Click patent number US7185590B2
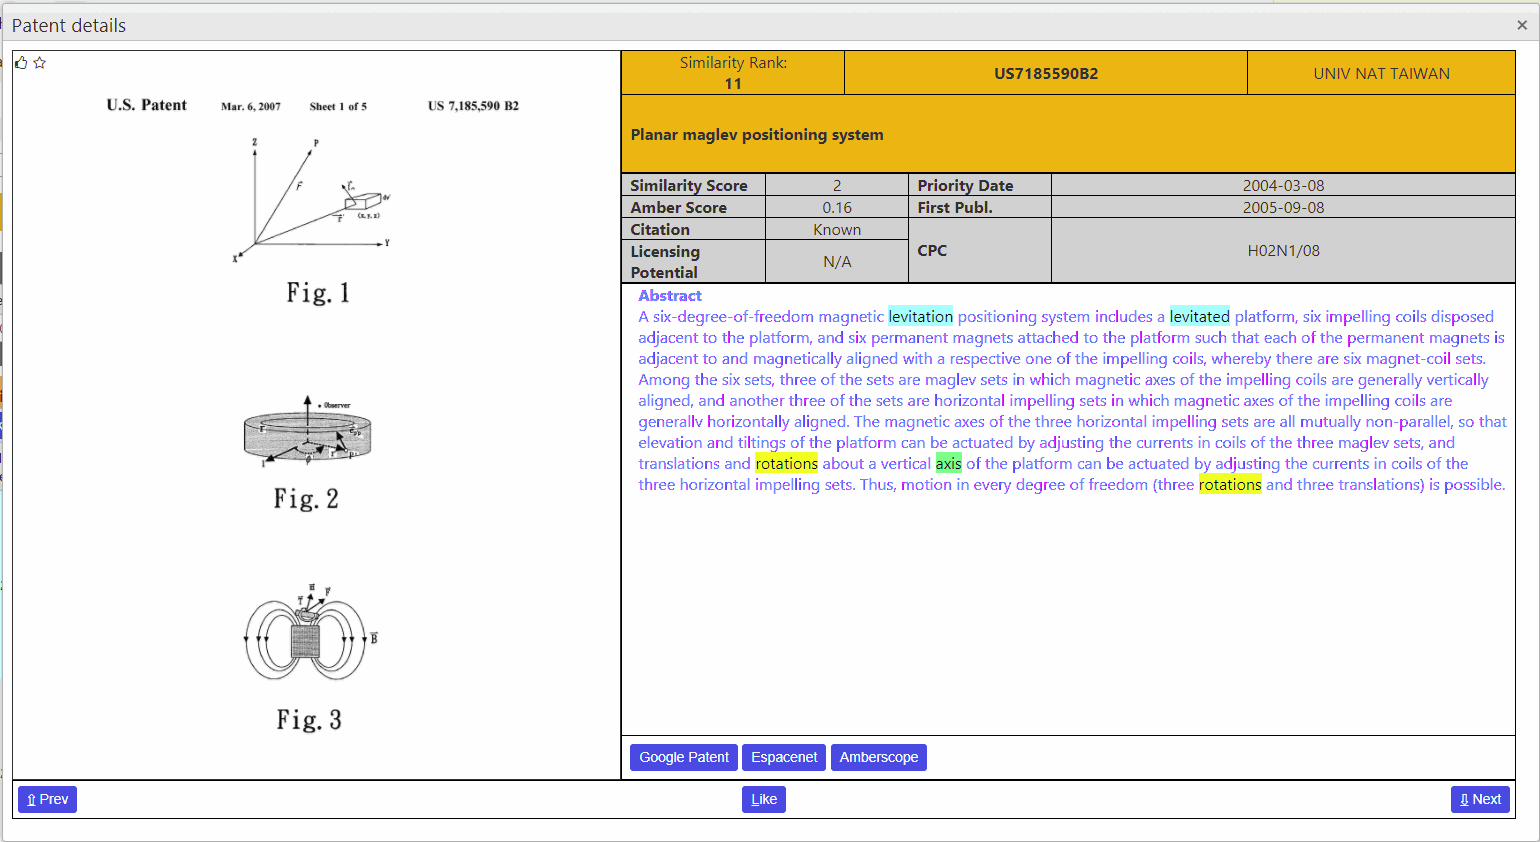The width and height of the screenshot is (1540, 842). 1046,73
